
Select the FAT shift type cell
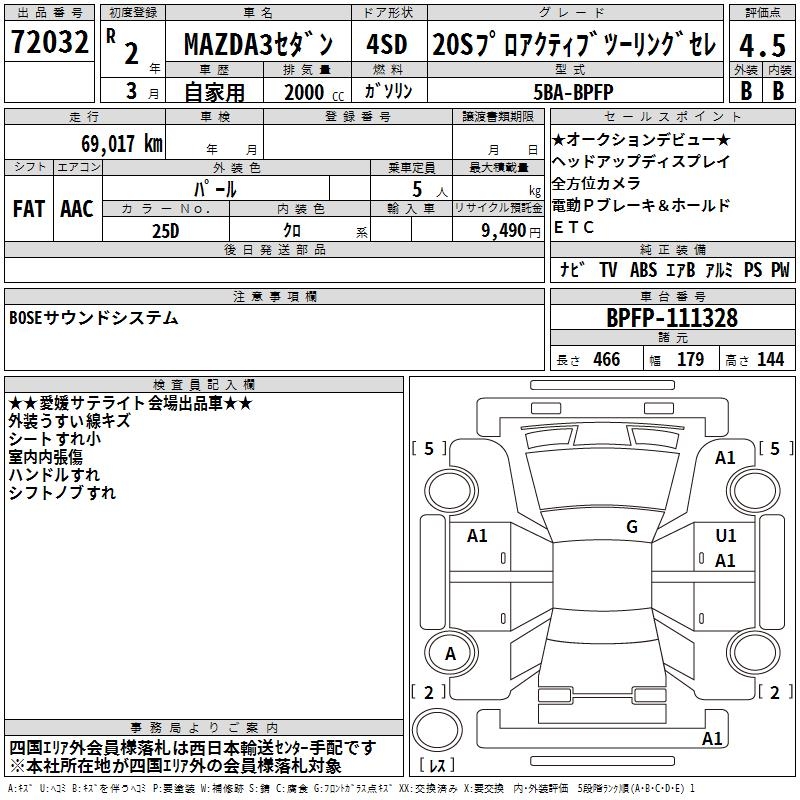coord(28,208)
